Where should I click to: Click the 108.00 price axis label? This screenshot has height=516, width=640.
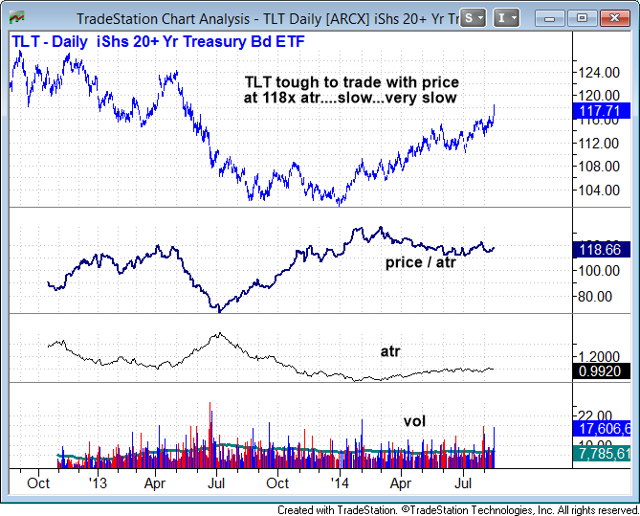tap(599, 166)
